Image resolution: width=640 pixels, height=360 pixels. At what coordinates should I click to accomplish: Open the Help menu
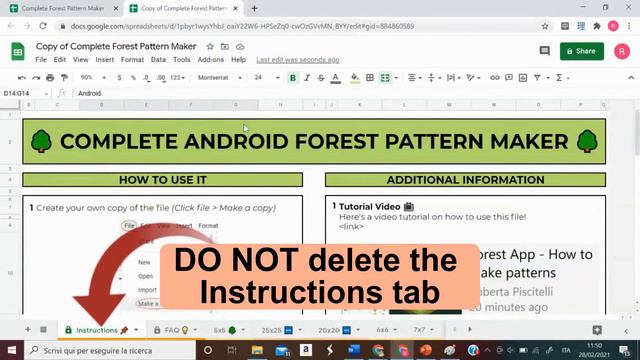click(x=238, y=60)
